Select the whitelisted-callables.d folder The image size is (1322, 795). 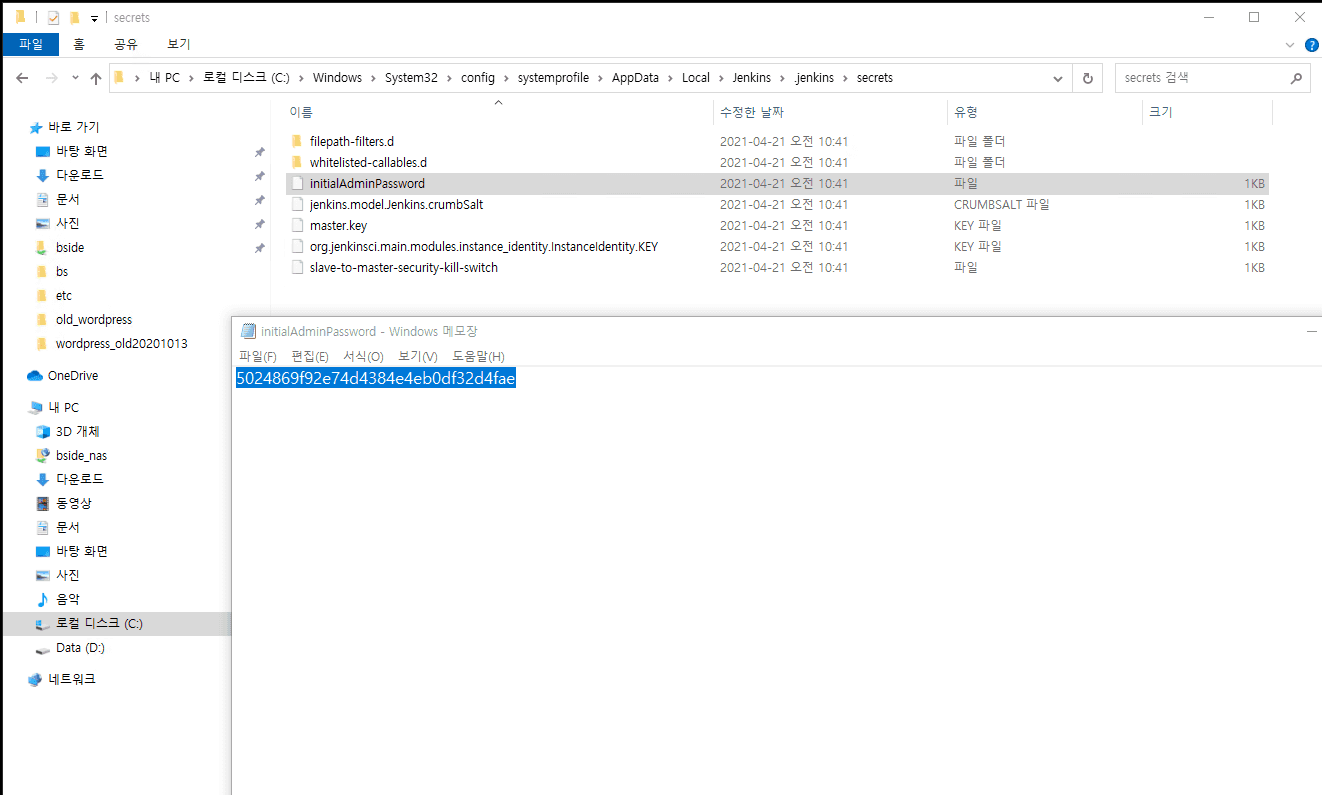[x=368, y=163]
